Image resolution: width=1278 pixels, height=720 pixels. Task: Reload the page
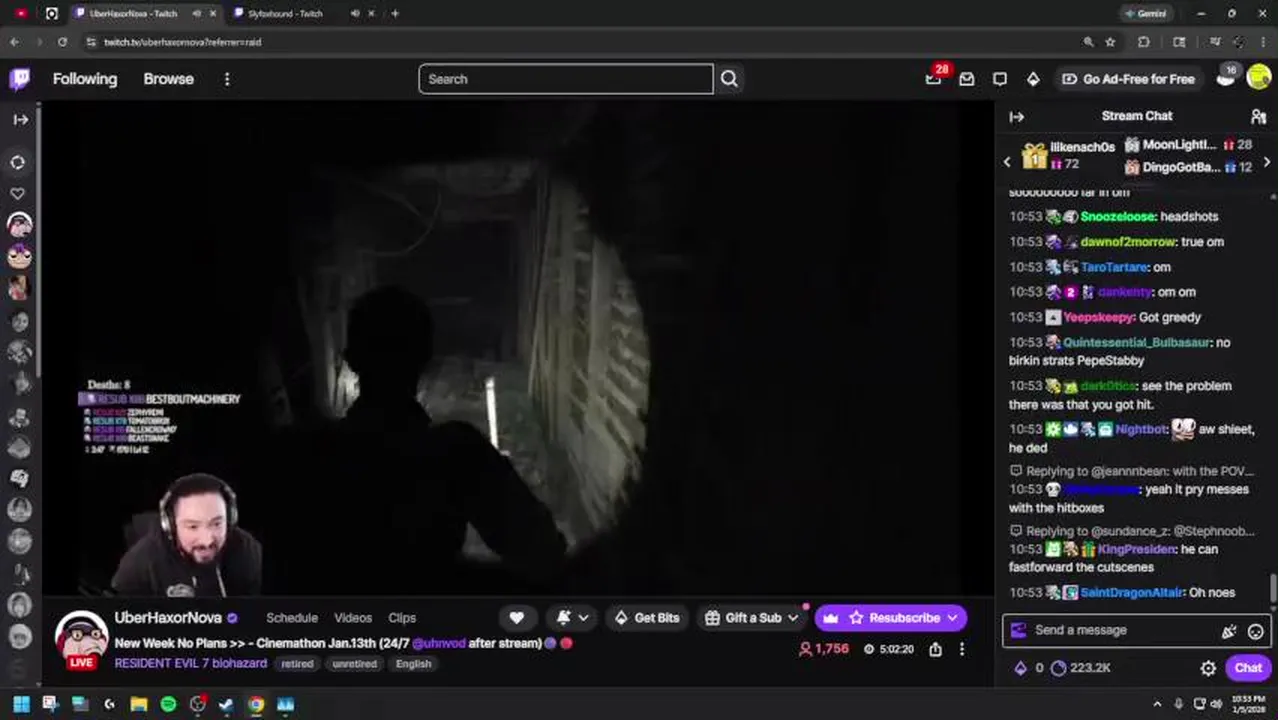[62, 42]
